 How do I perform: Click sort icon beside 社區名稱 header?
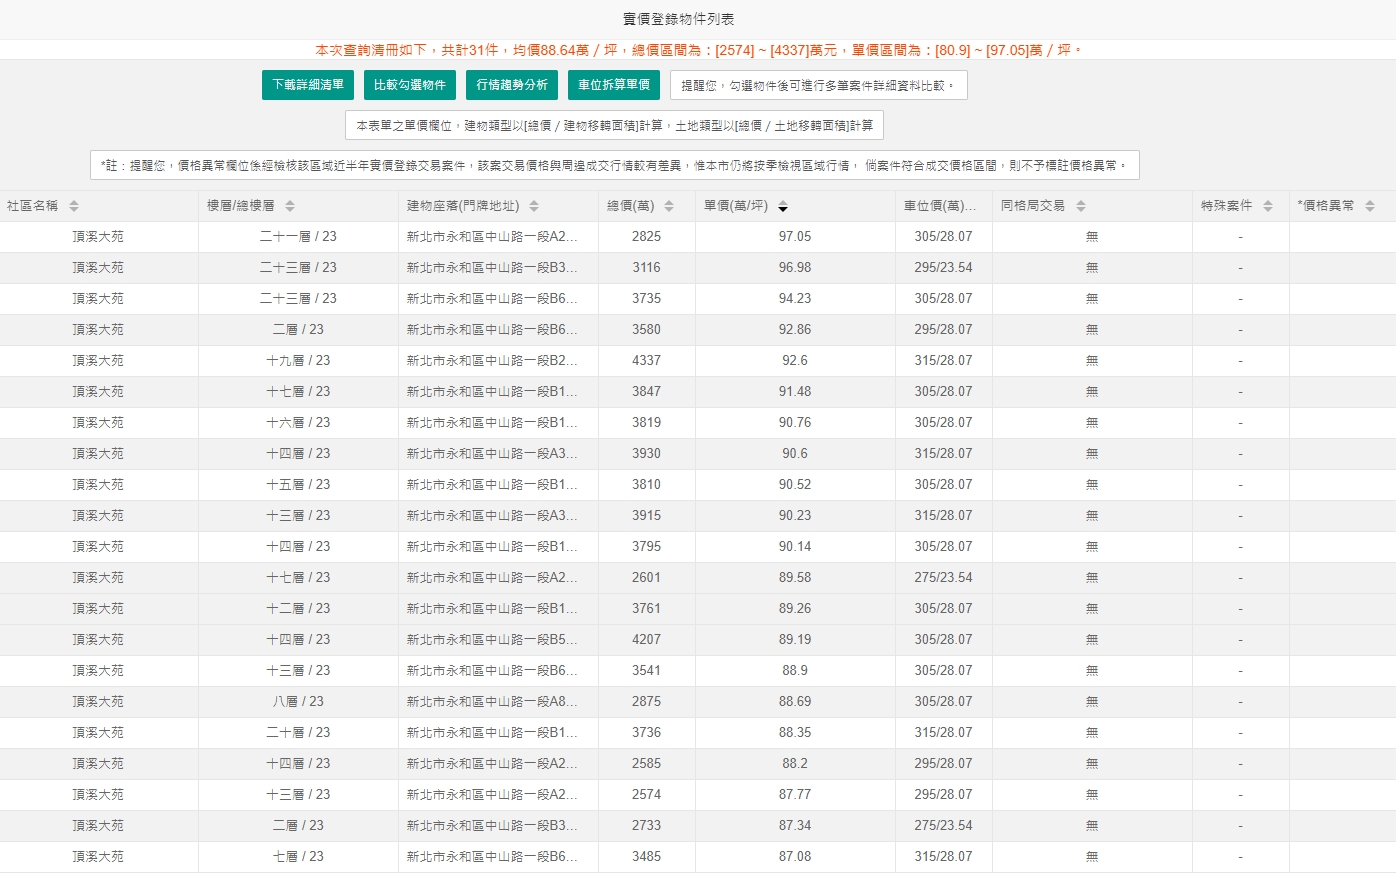pos(74,206)
